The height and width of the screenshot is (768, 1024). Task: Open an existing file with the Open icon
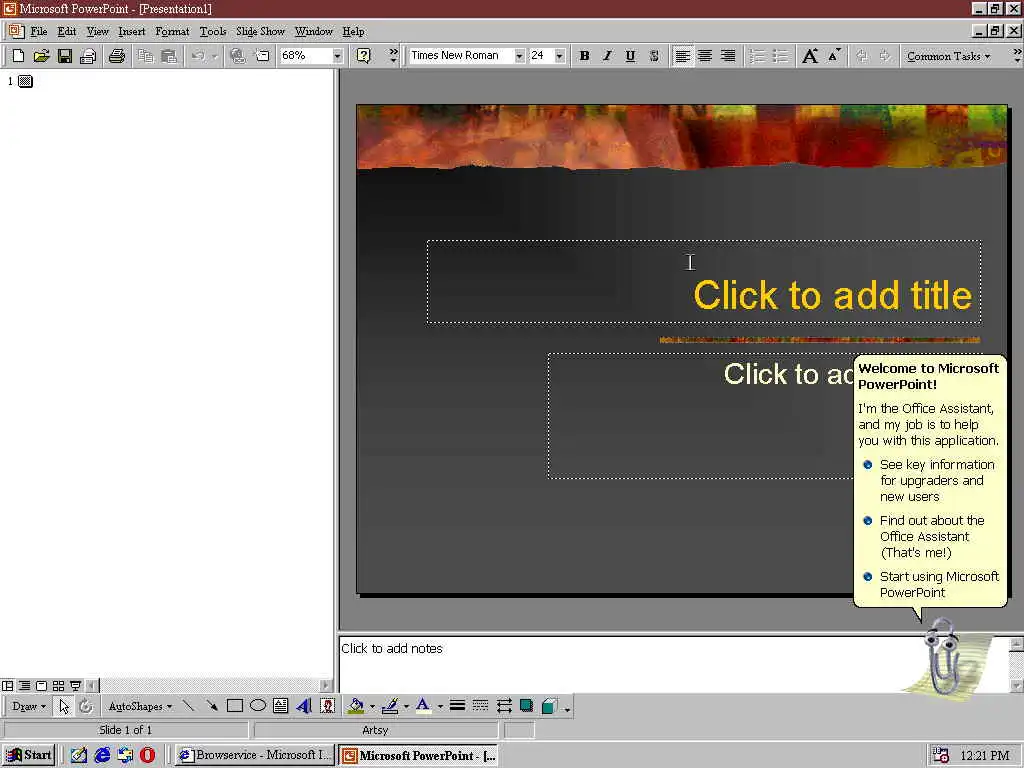click(41, 56)
